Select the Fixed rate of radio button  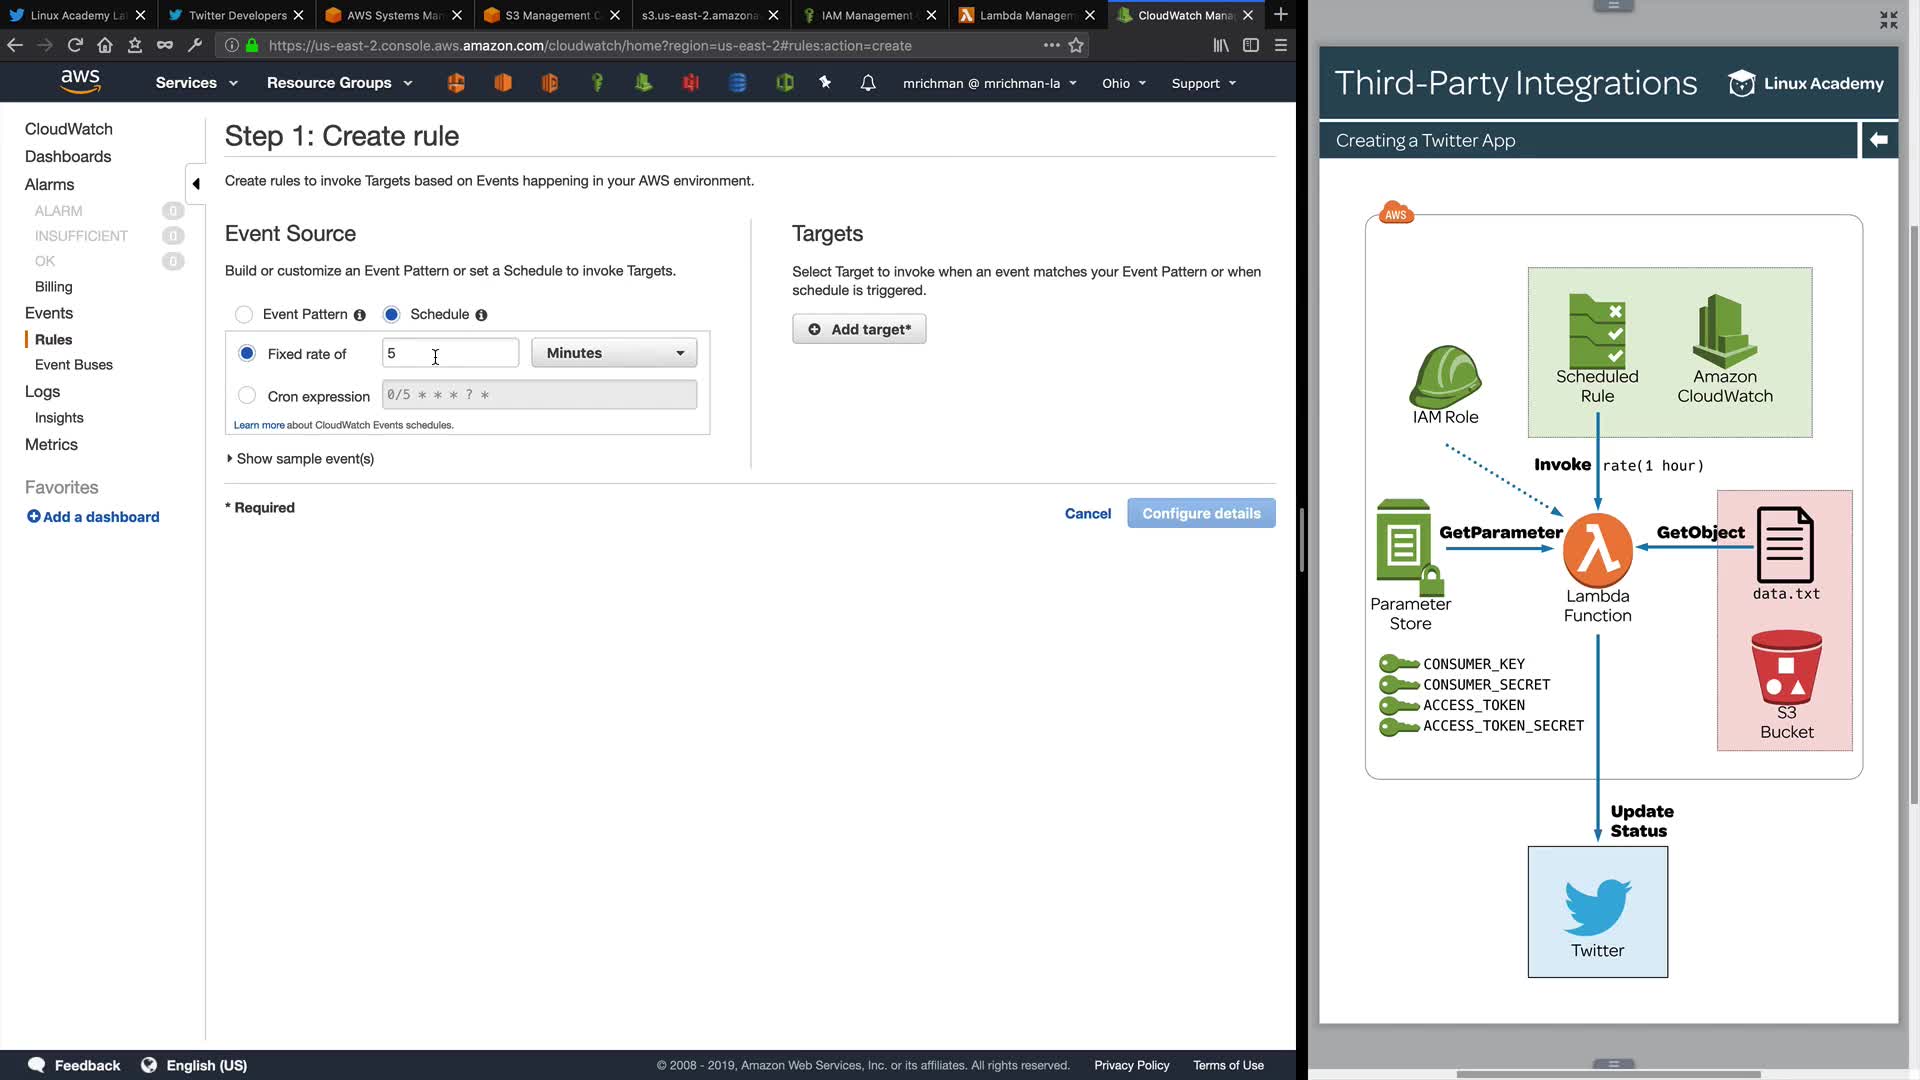247,353
